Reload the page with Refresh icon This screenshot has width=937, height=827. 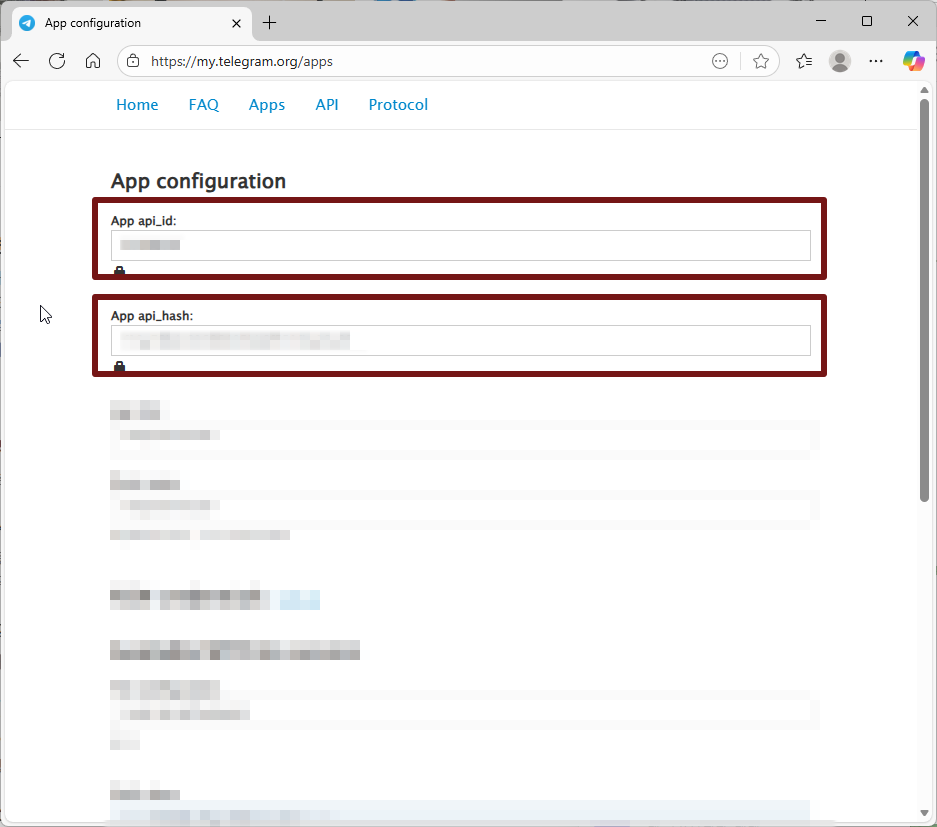(57, 61)
